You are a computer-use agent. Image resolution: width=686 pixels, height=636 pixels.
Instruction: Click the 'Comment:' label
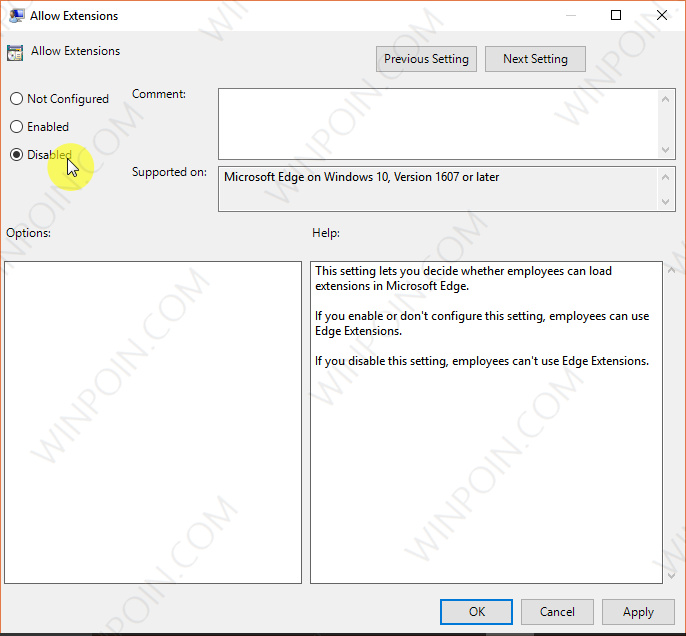(159, 94)
